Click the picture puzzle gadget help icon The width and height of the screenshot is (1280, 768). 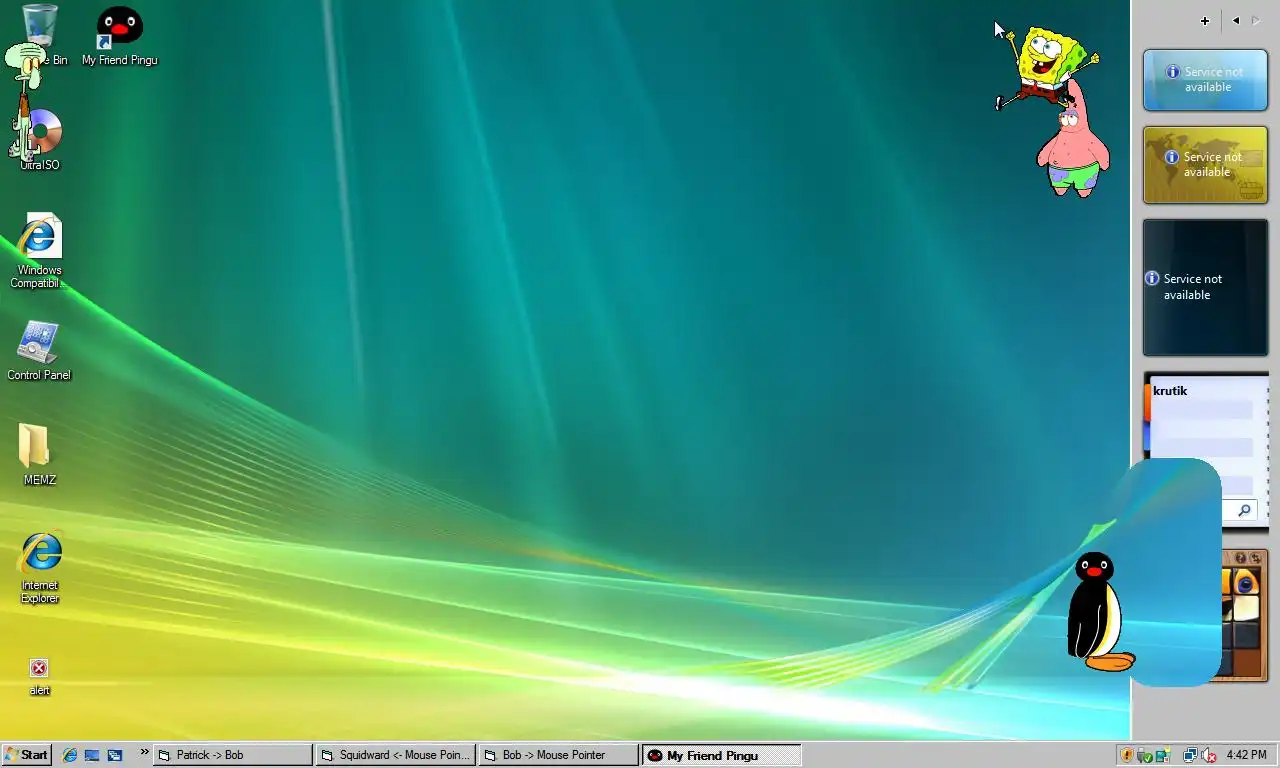(x=1240, y=558)
